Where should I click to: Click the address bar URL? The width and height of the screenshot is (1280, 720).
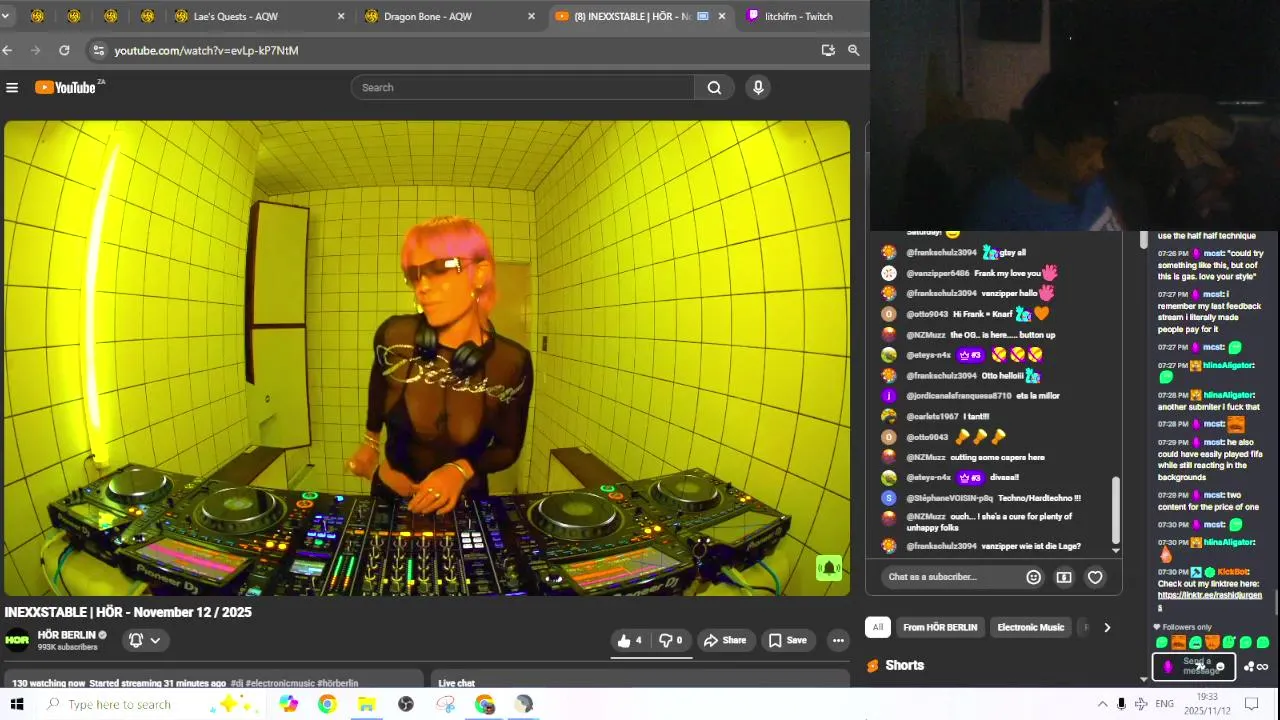coord(206,50)
